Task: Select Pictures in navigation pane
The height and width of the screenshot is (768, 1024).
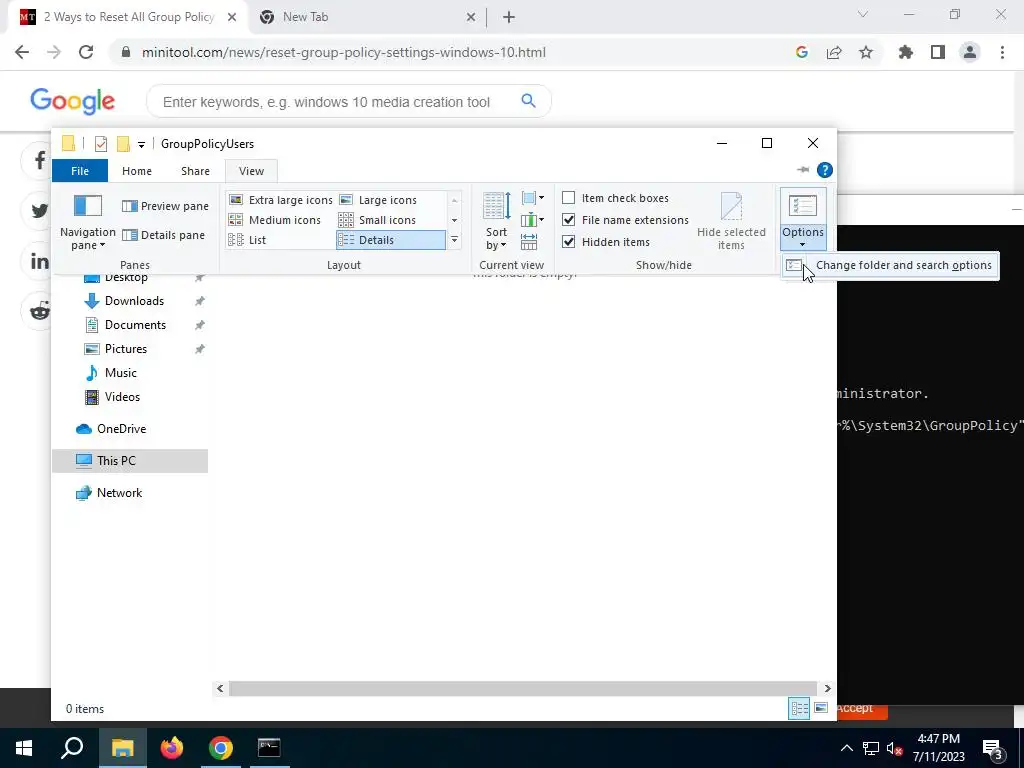Action: tap(126, 349)
